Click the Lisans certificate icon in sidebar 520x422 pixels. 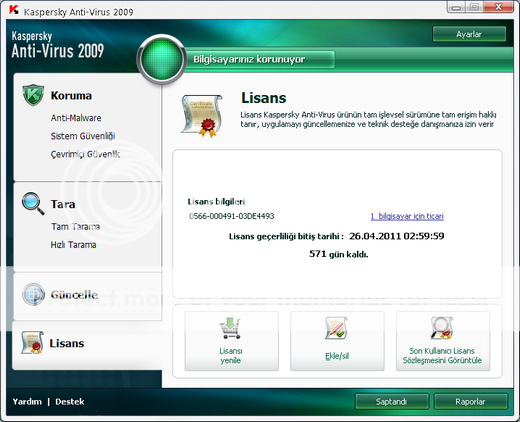[32, 342]
